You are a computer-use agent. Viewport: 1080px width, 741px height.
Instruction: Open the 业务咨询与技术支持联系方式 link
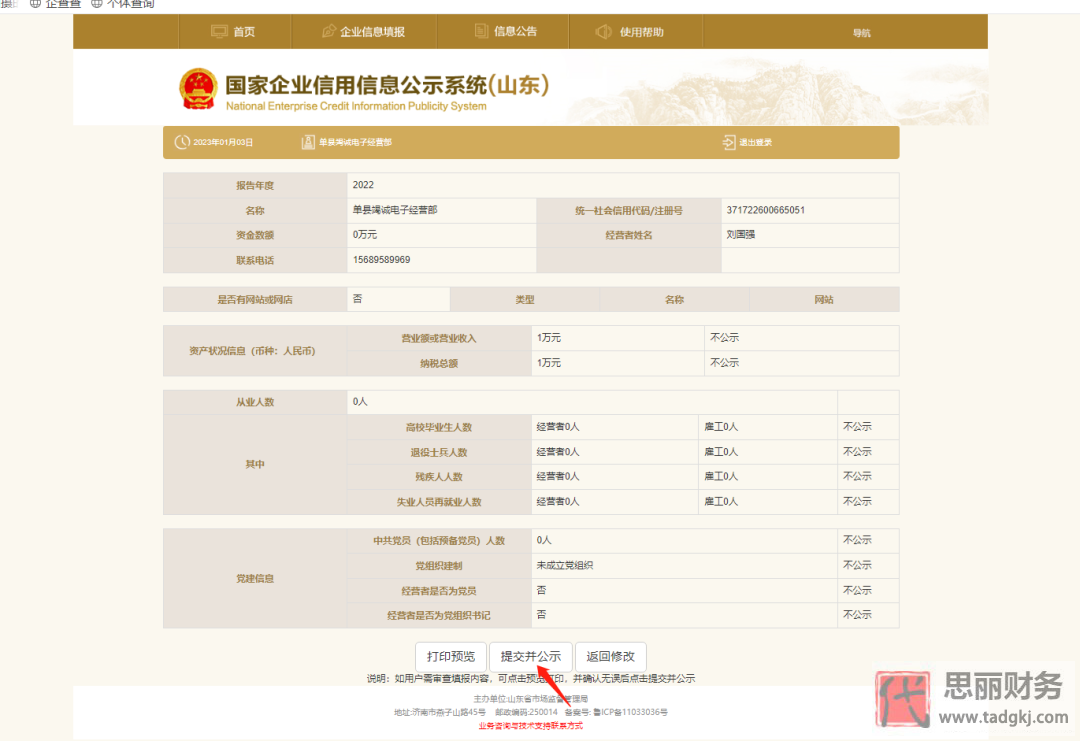[x=531, y=726]
